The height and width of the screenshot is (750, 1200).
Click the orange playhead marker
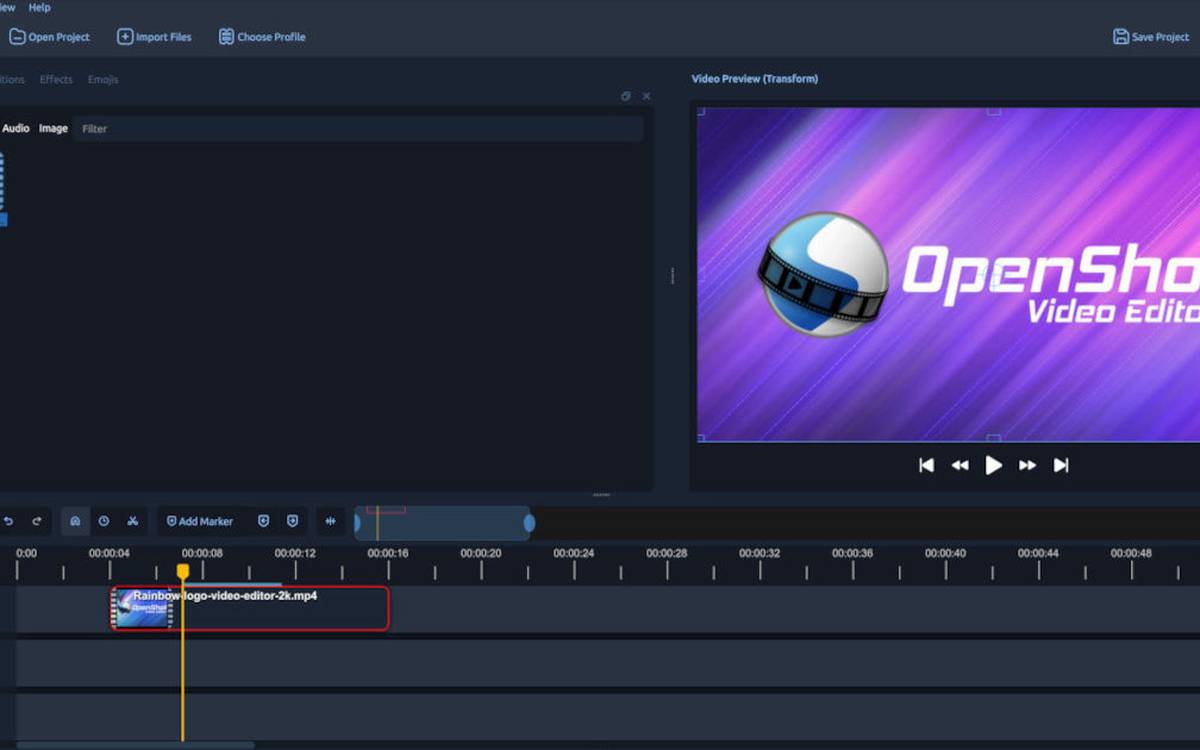[182, 571]
